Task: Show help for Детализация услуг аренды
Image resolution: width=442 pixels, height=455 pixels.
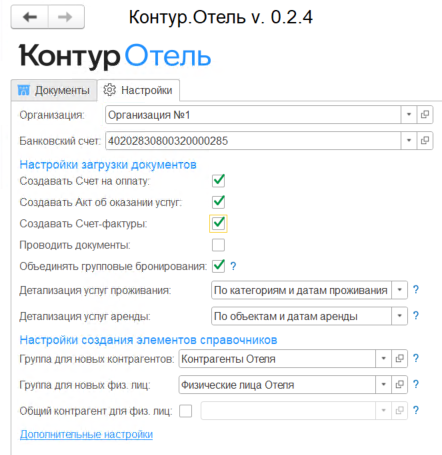Action: [x=416, y=315]
